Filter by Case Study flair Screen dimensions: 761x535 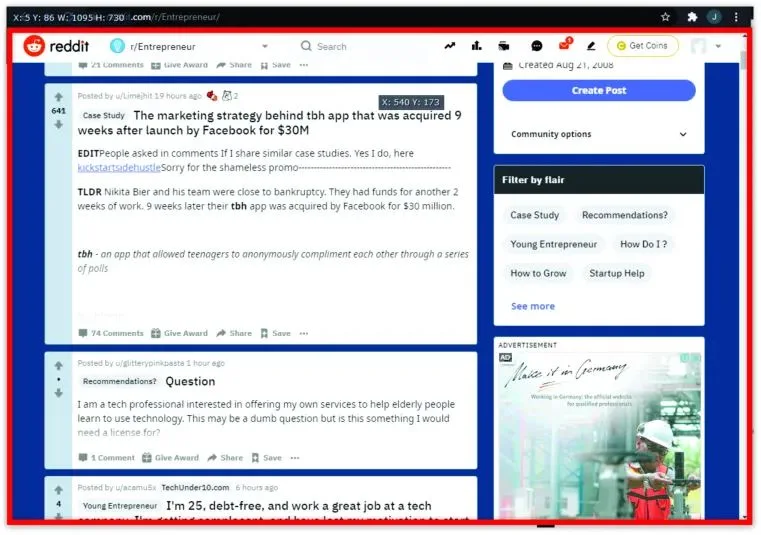(534, 215)
